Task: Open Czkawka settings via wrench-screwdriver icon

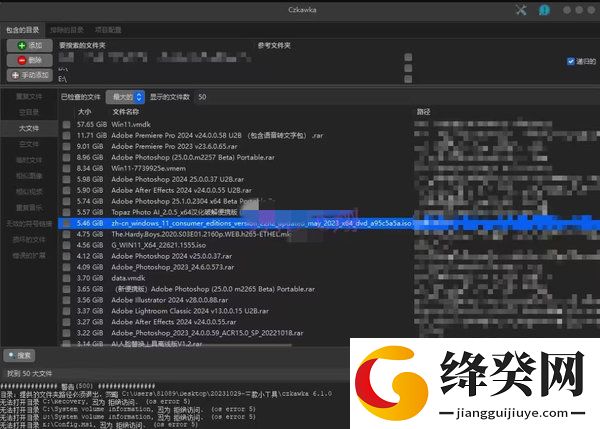Action: pyautogui.click(x=521, y=10)
